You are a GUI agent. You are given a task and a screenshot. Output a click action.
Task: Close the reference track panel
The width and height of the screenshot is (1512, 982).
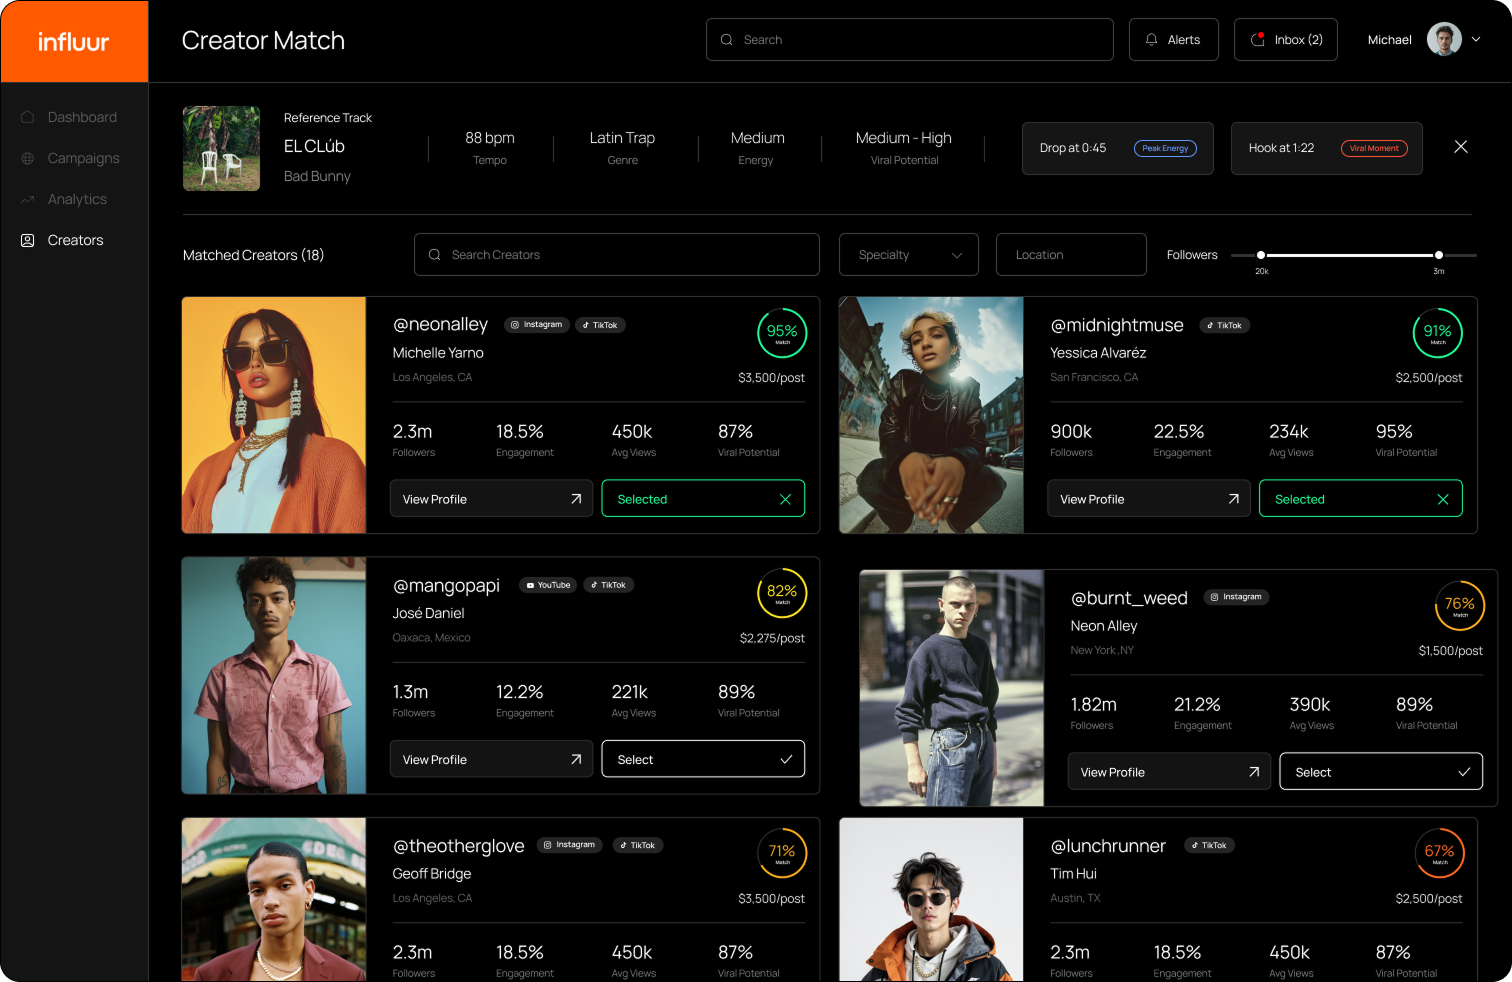coord(1461,147)
